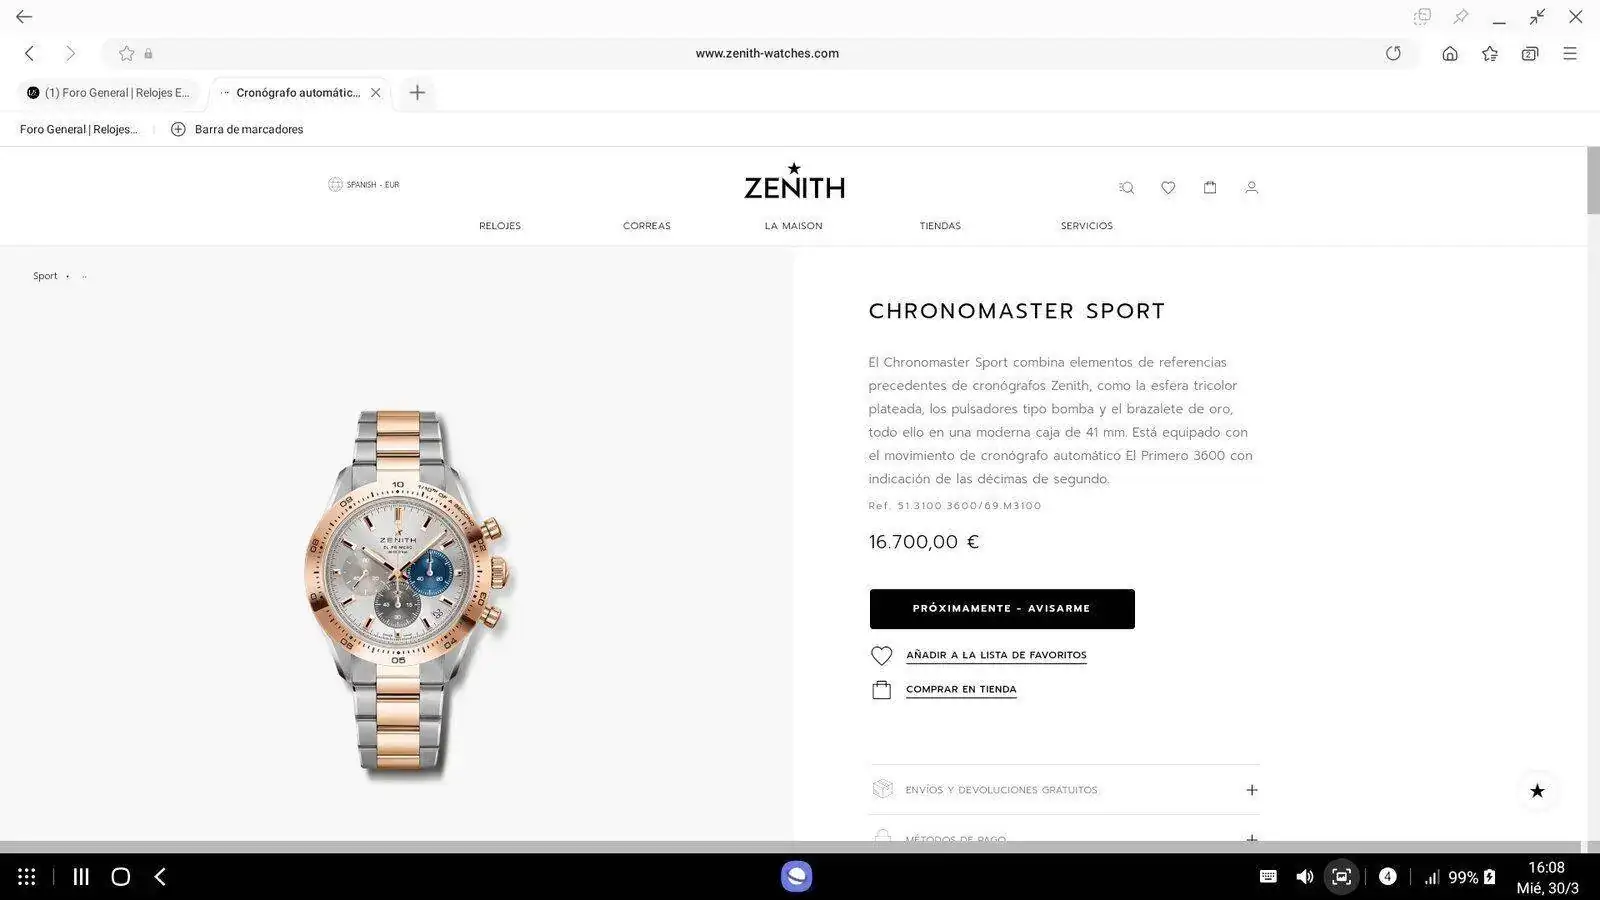
Task: Expand the Métodos de pago section
Action: (x=1064, y=836)
